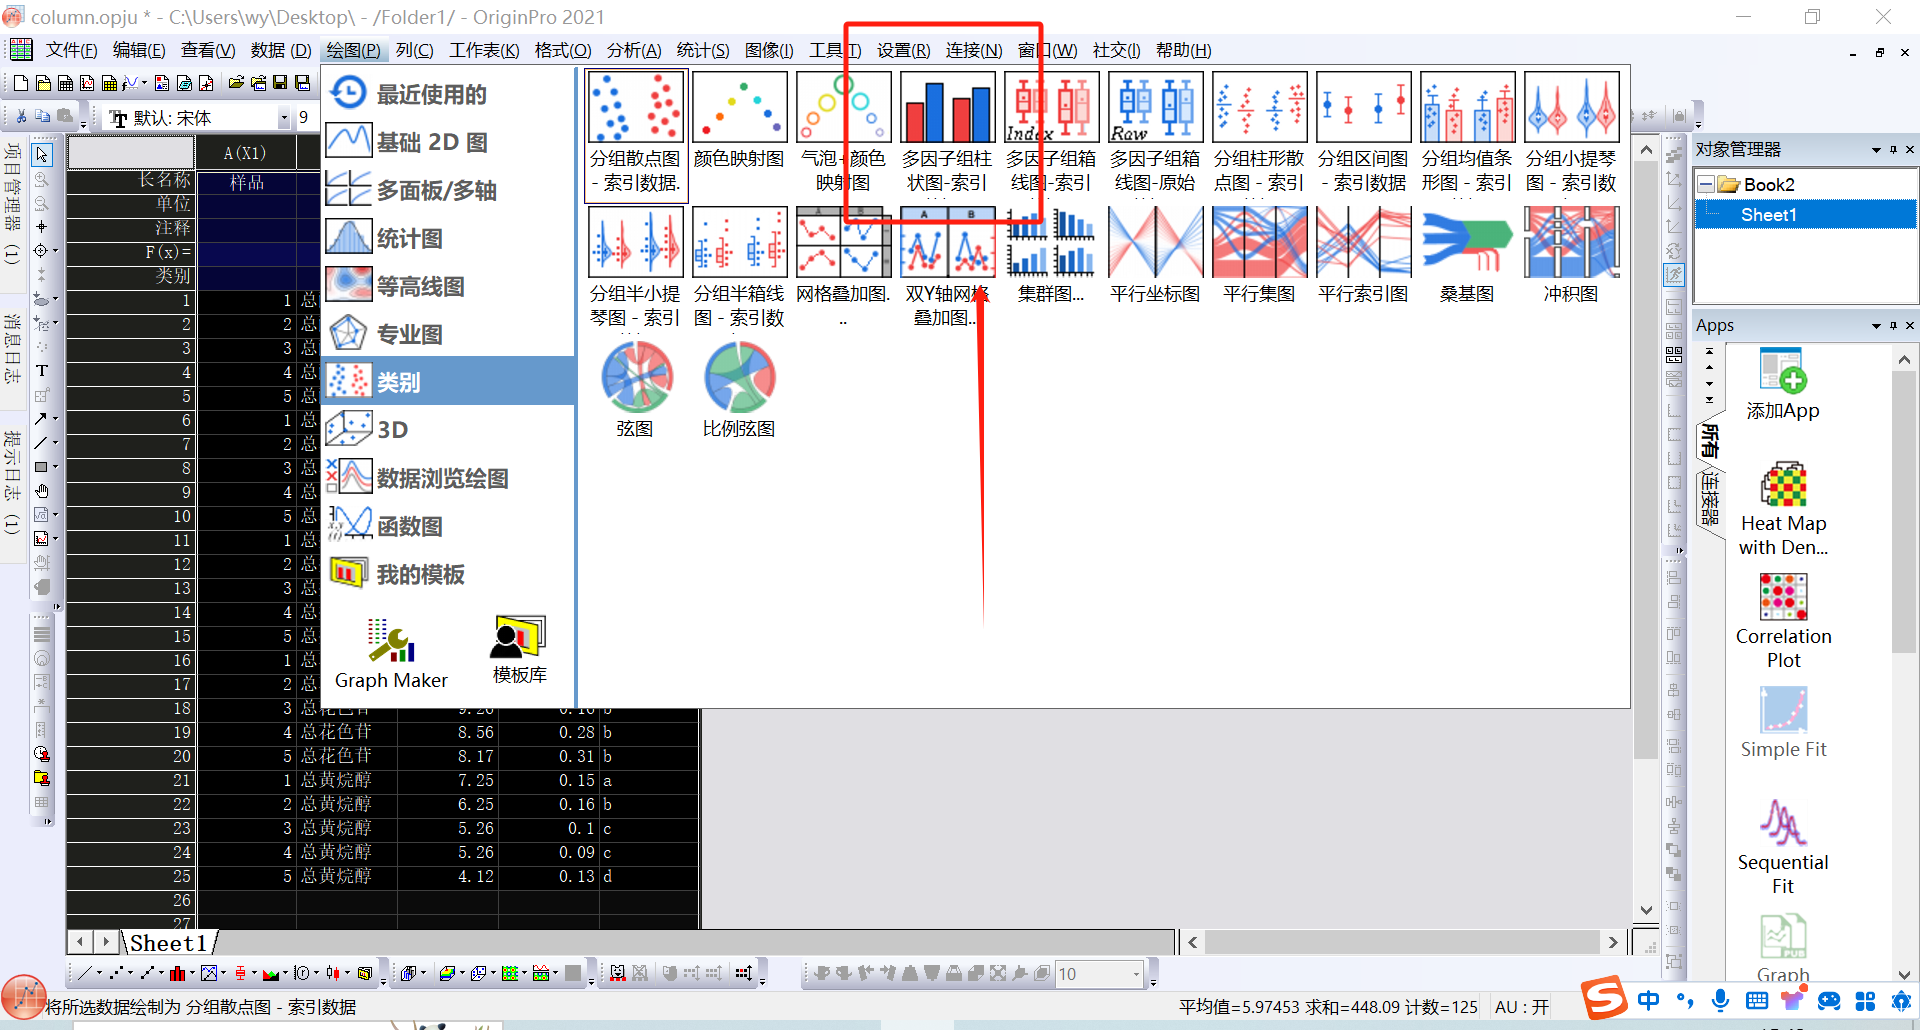Image resolution: width=1920 pixels, height=1030 pixels.
Task: Click the 比例弦图 ratio chord icon
Action: (739, 380)
